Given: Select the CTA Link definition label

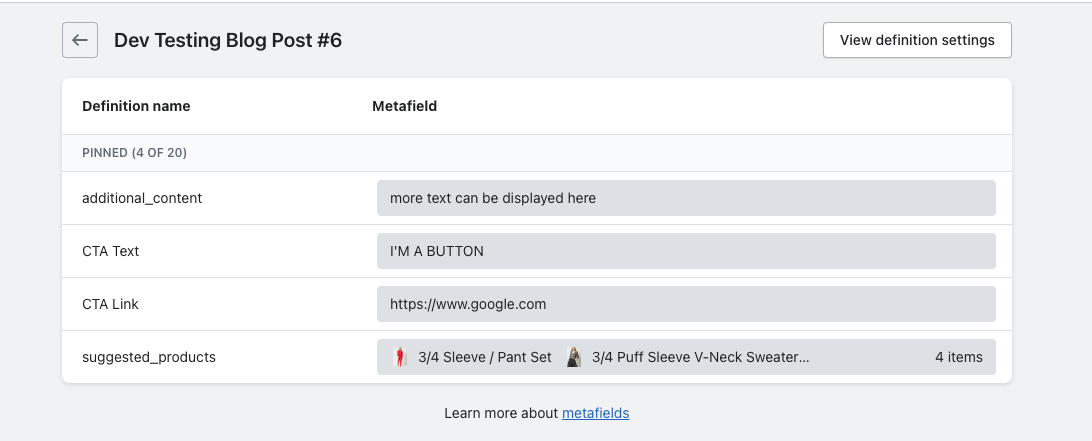Looking at the screenshot, I should point(111,304).
